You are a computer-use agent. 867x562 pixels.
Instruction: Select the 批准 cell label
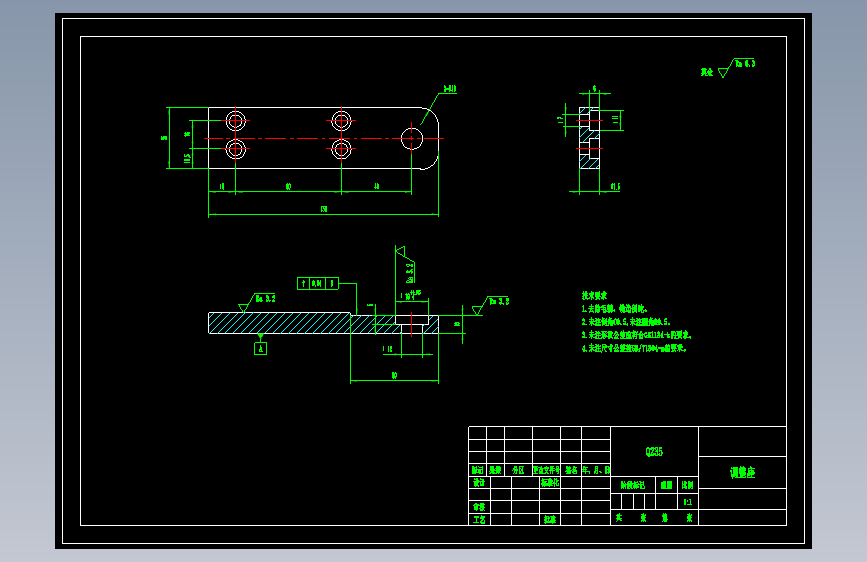pyautogui.click(x=550, y=519)
